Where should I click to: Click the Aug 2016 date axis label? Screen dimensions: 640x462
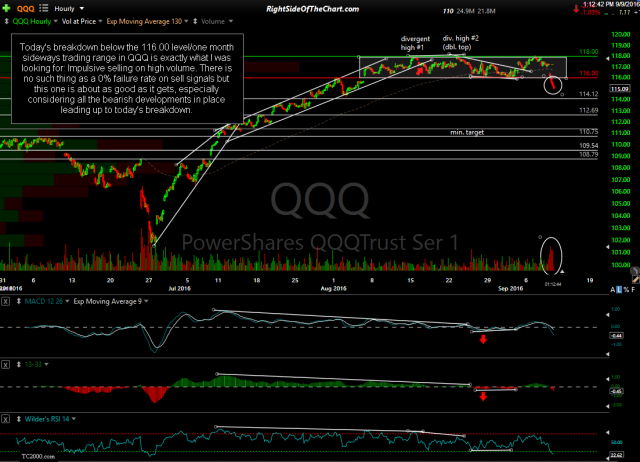coord(333,288)
